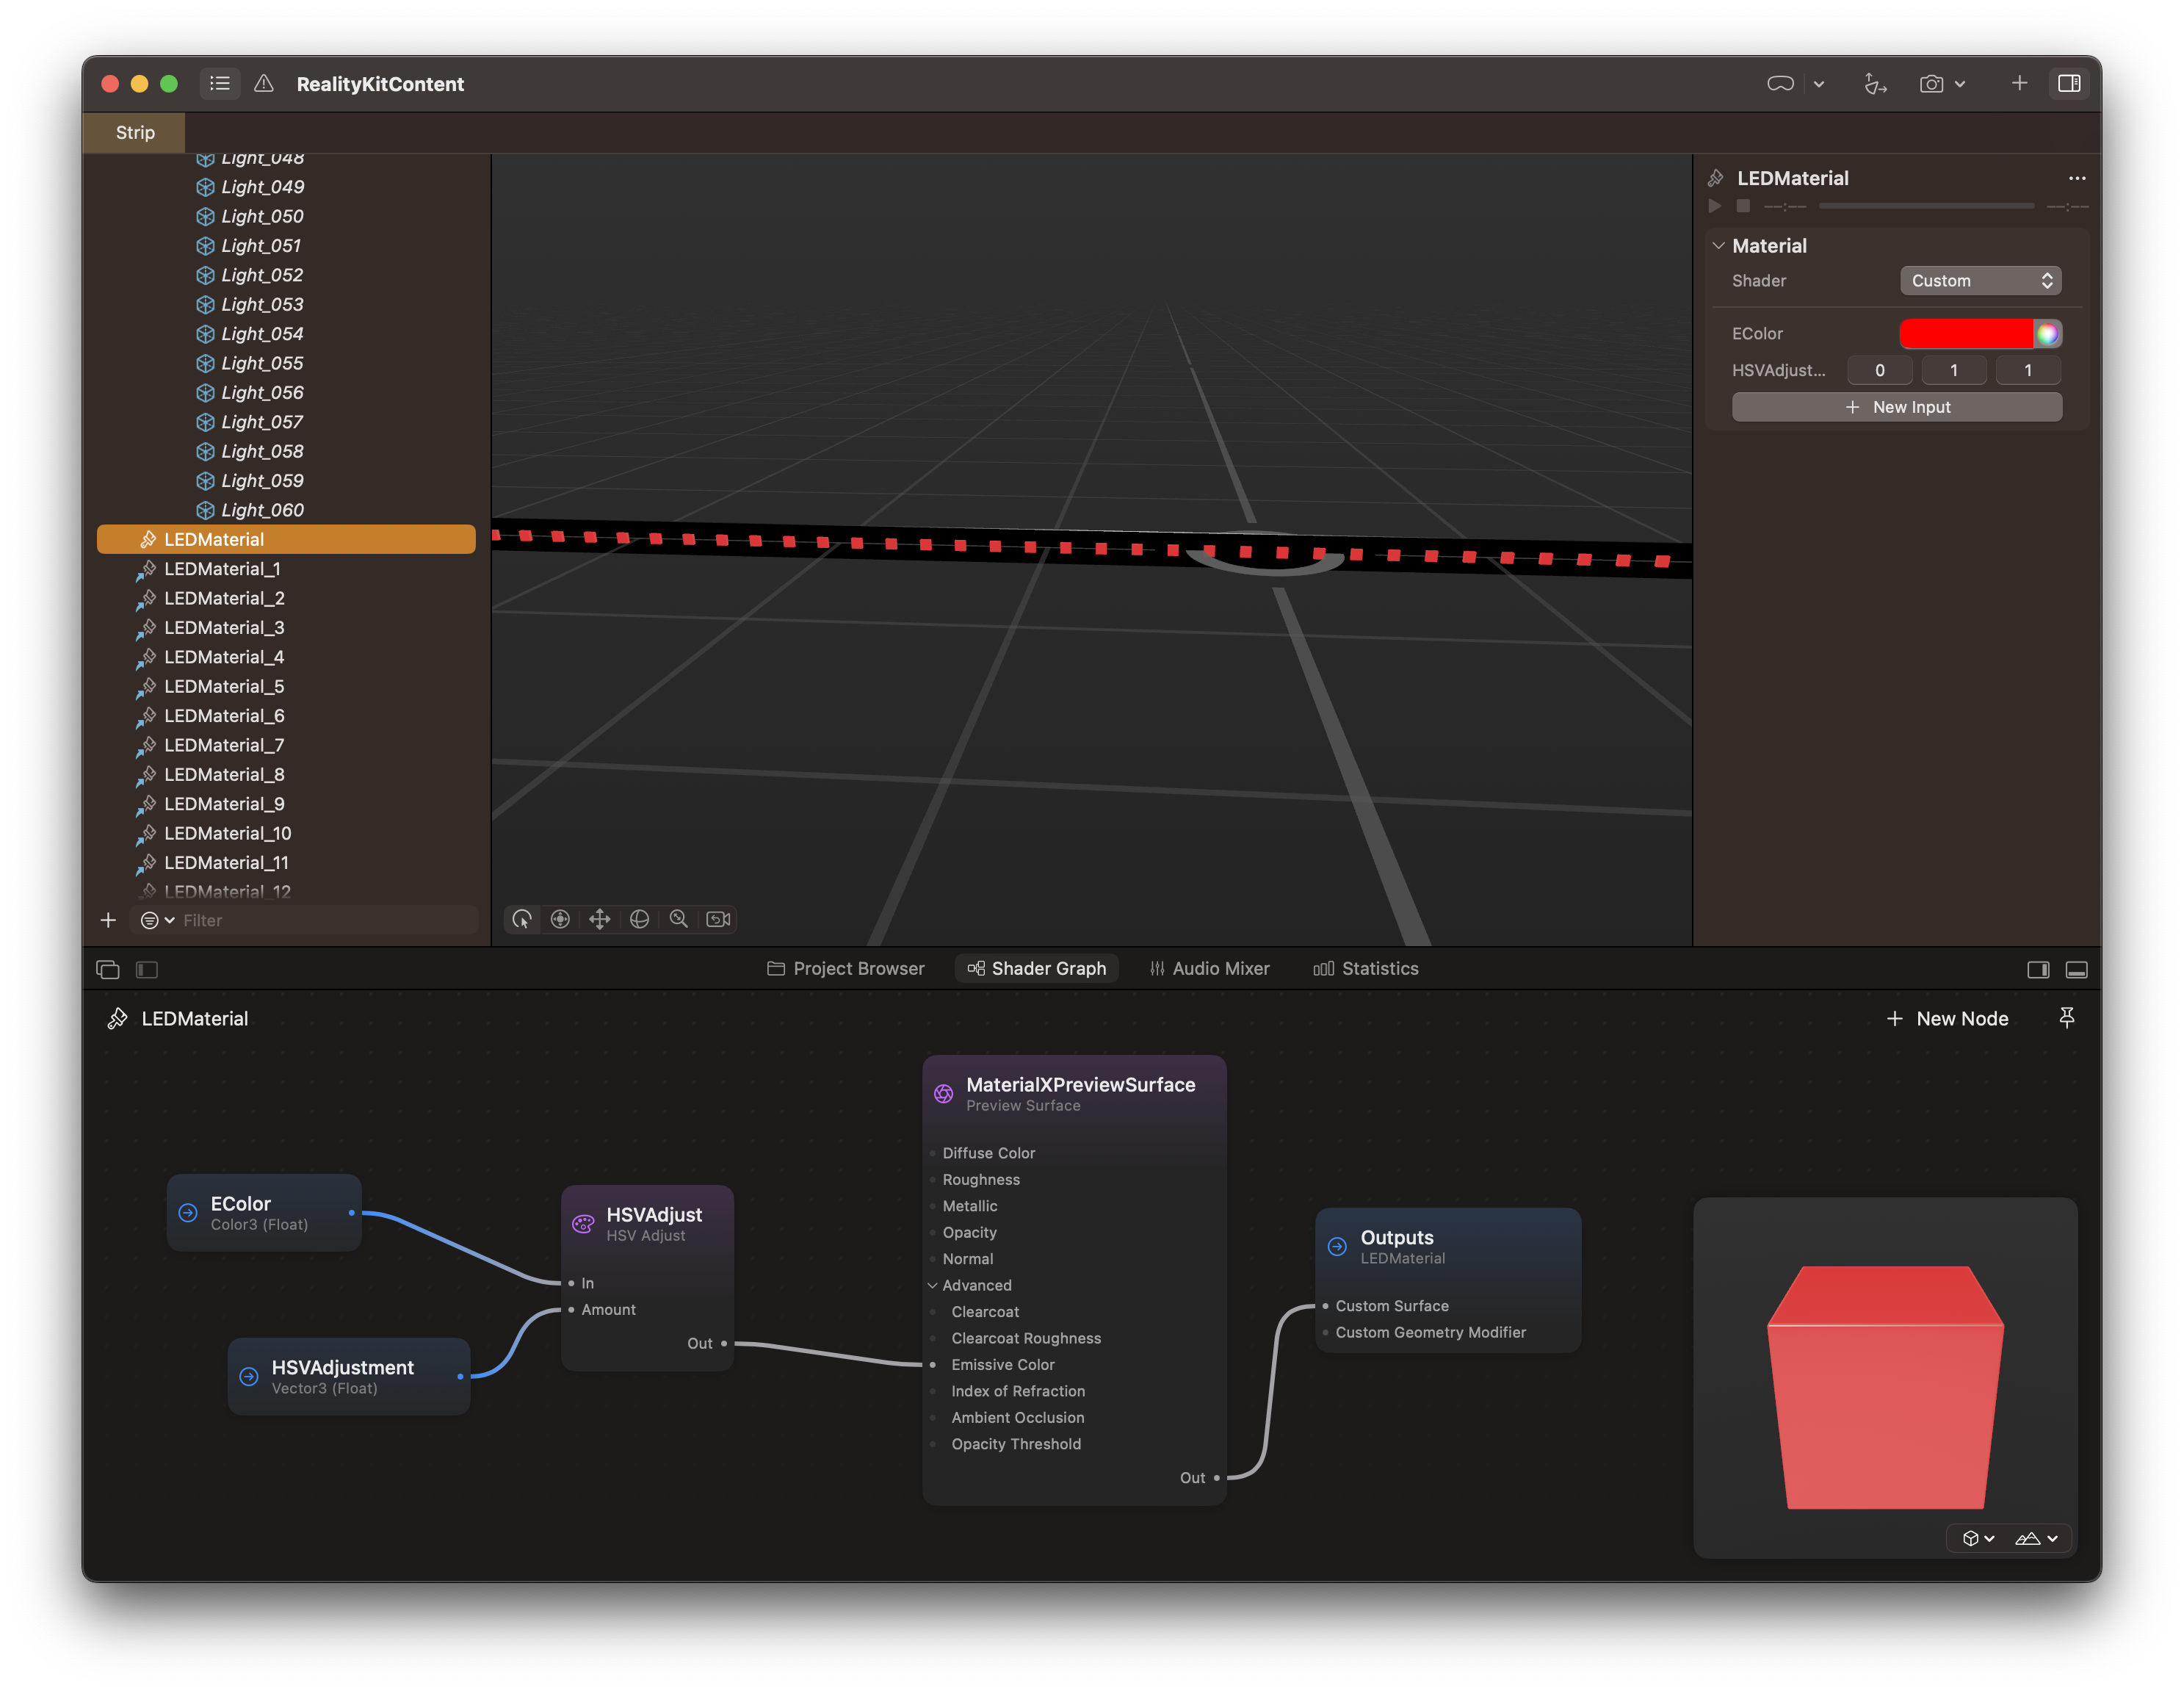Open the Shader dropdown set to Custom
Viewport: 2184px width, 1691px height.
(1980, 281)
